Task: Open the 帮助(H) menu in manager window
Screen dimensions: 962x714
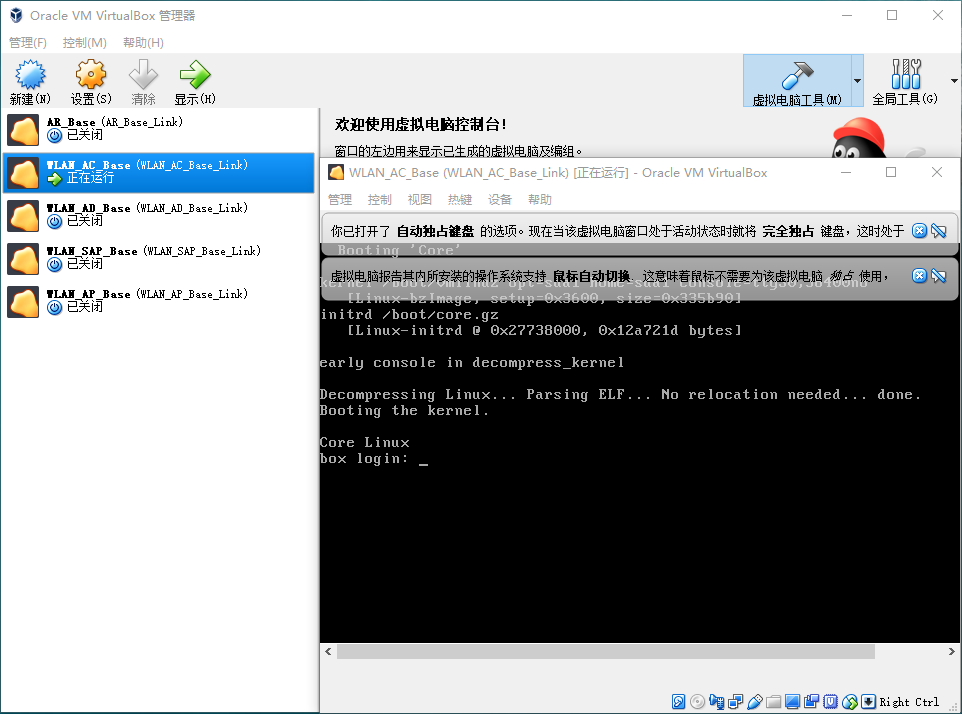Action: (143, 42)
